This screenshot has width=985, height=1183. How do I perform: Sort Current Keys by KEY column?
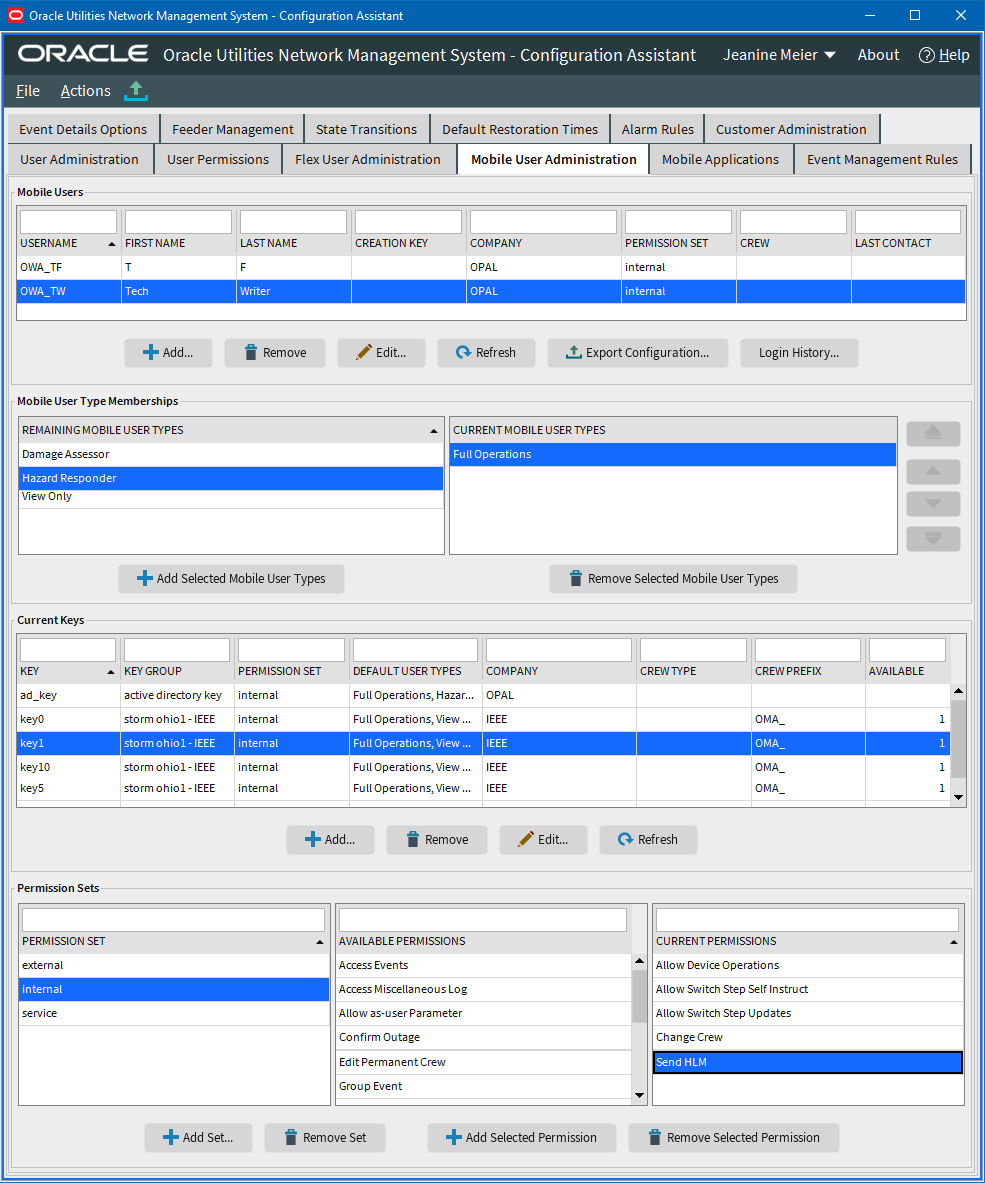coord(68,671)
